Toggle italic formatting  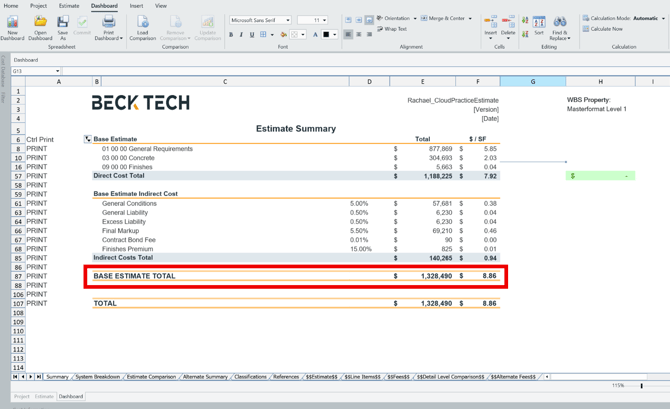coord(241,35)
